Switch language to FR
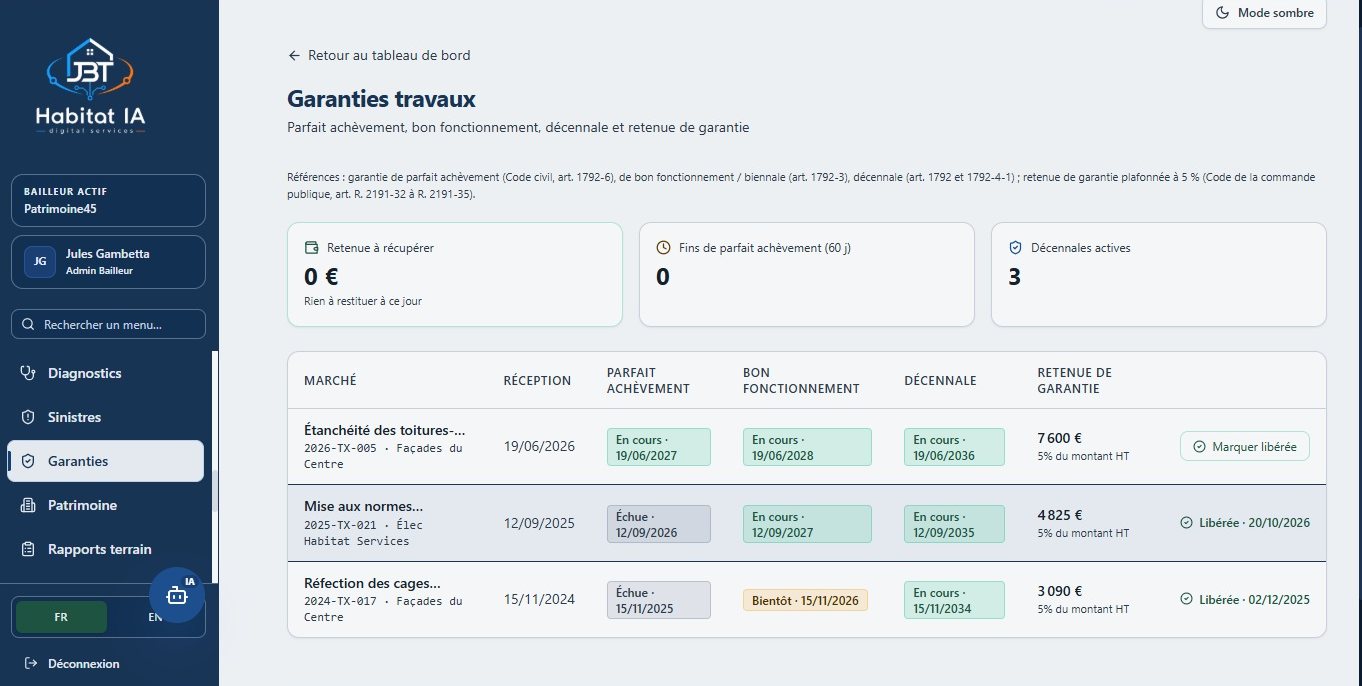 pos(62,617)
